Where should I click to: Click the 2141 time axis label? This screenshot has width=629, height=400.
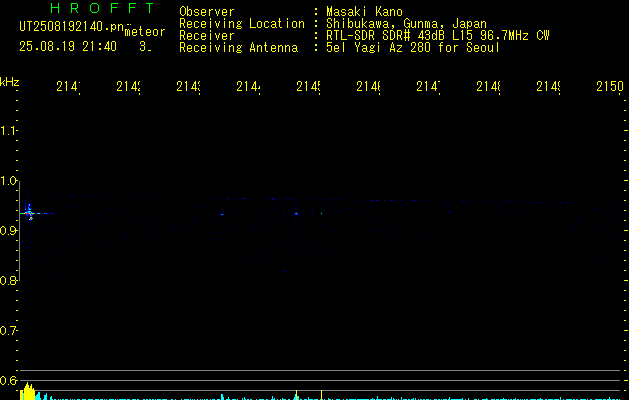pyautogui.click(x=68, y=86)
